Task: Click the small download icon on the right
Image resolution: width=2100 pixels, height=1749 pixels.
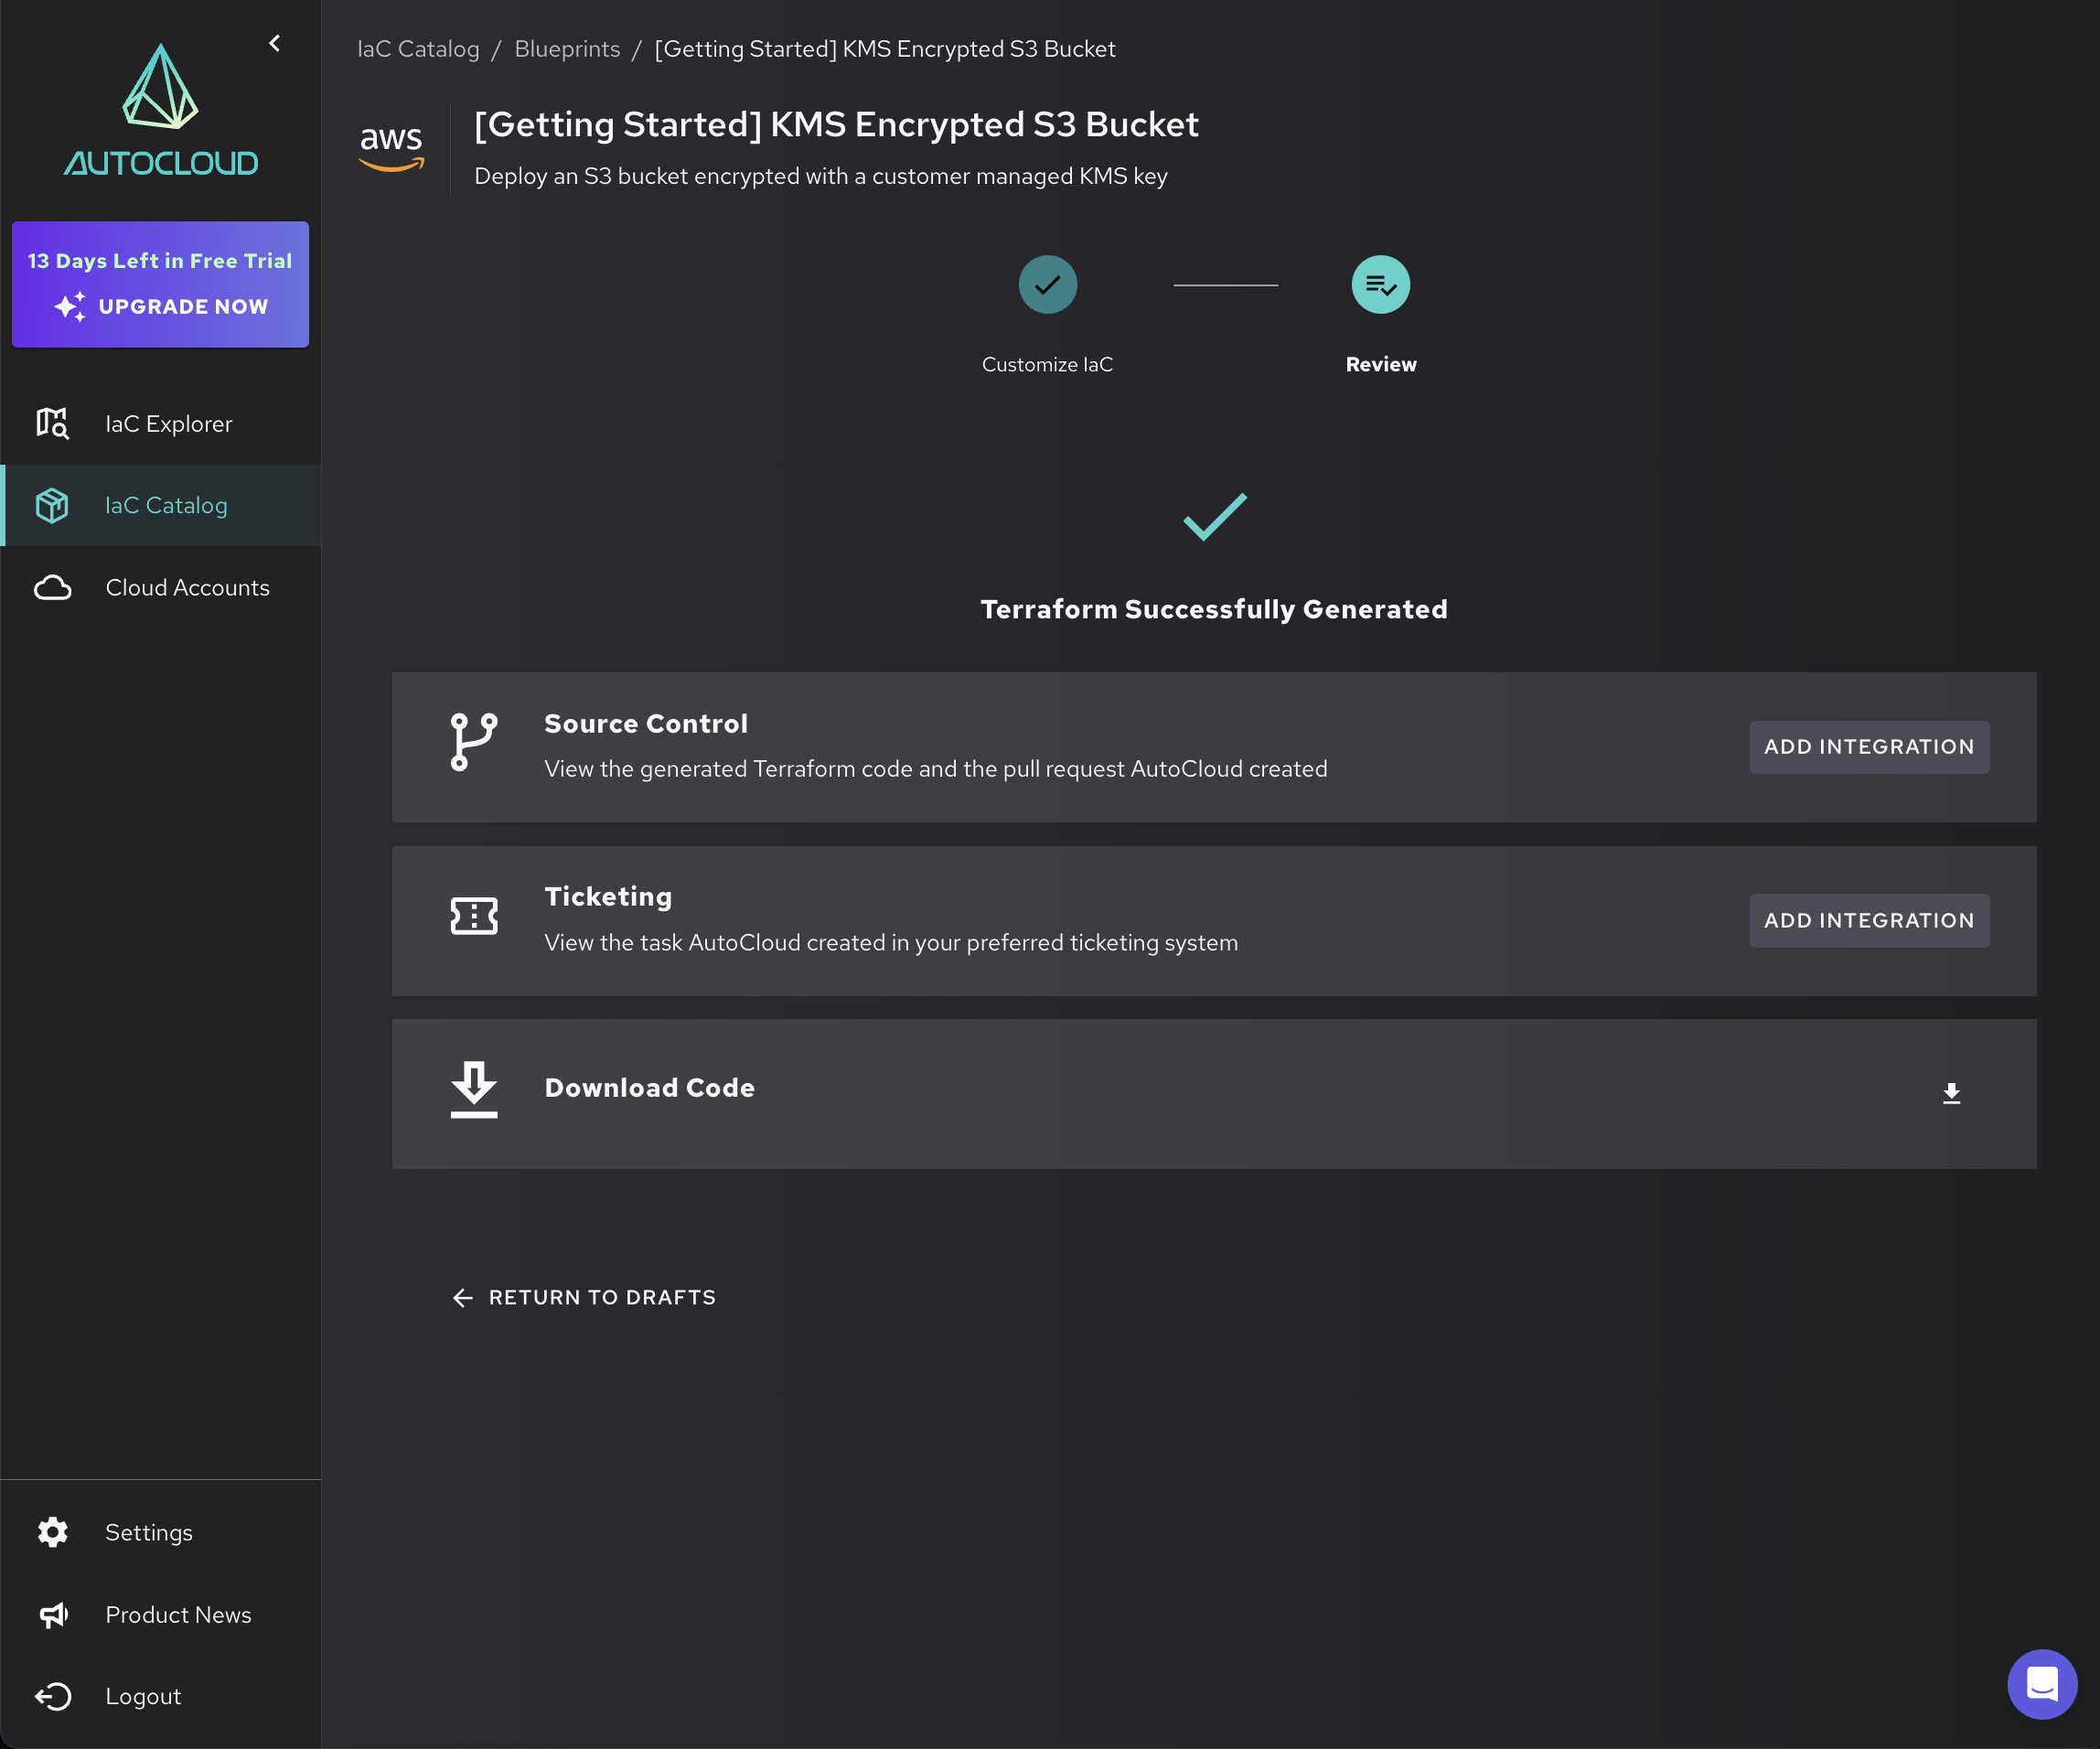Action: 1950,1094
